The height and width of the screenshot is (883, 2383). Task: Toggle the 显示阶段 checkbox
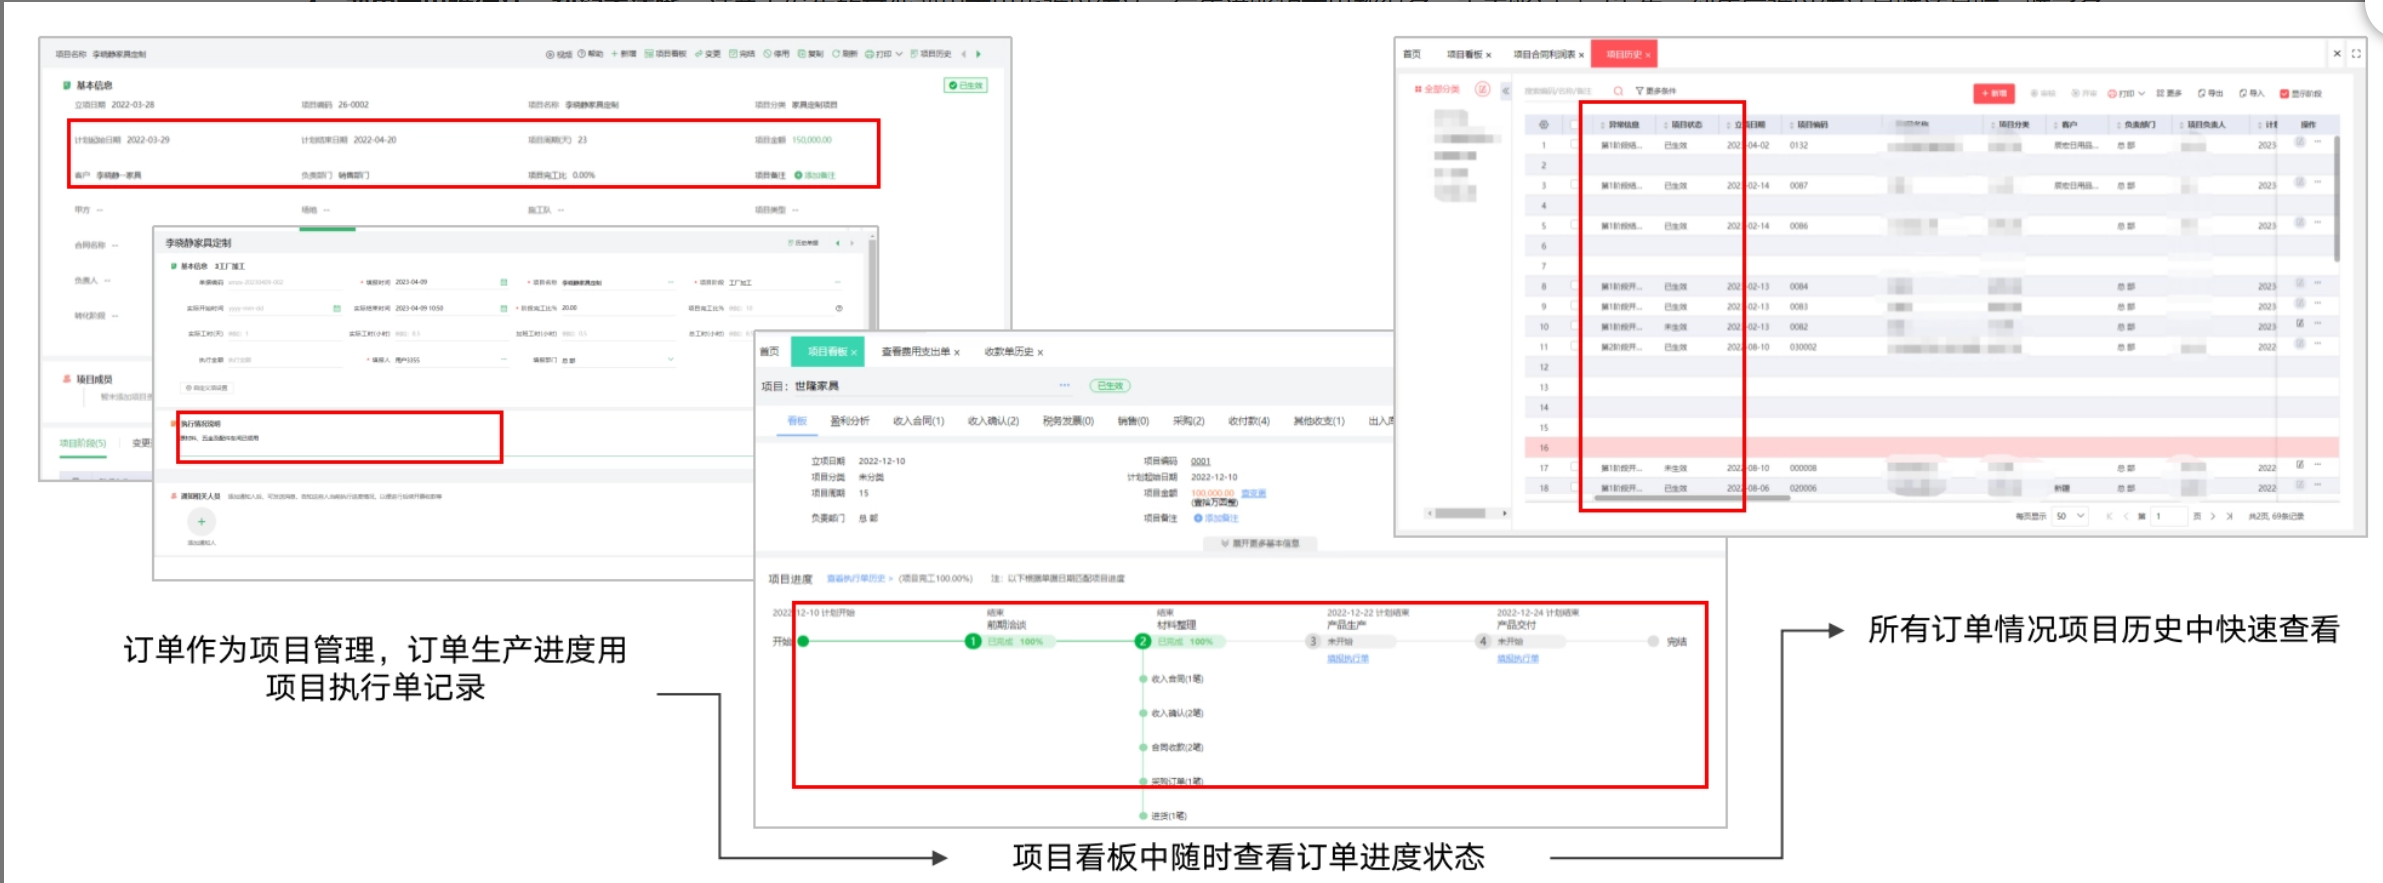(2285, 94)
